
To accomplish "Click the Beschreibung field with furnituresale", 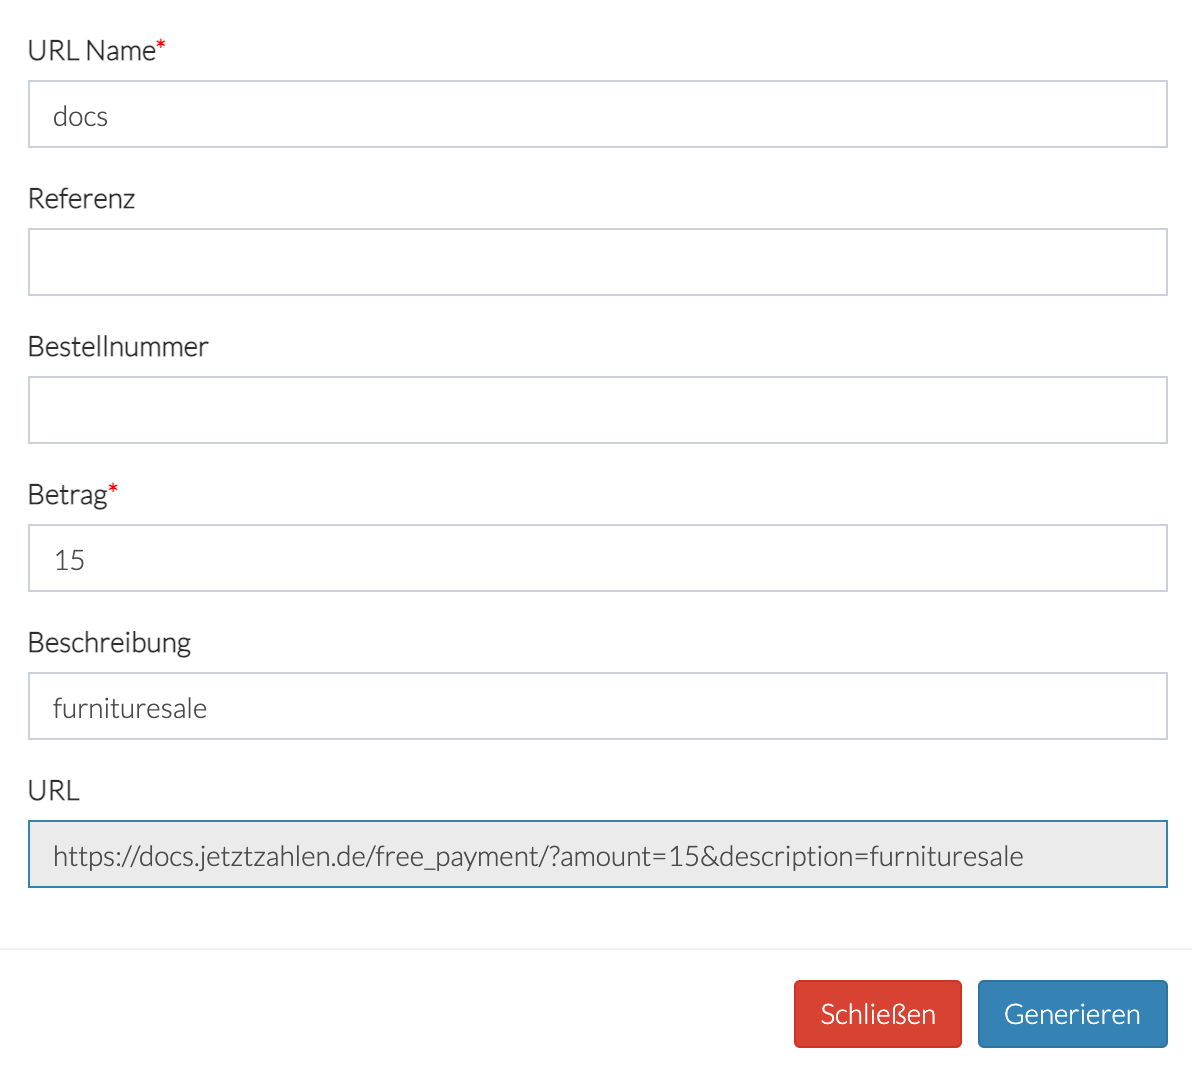I will coord(598,706).
